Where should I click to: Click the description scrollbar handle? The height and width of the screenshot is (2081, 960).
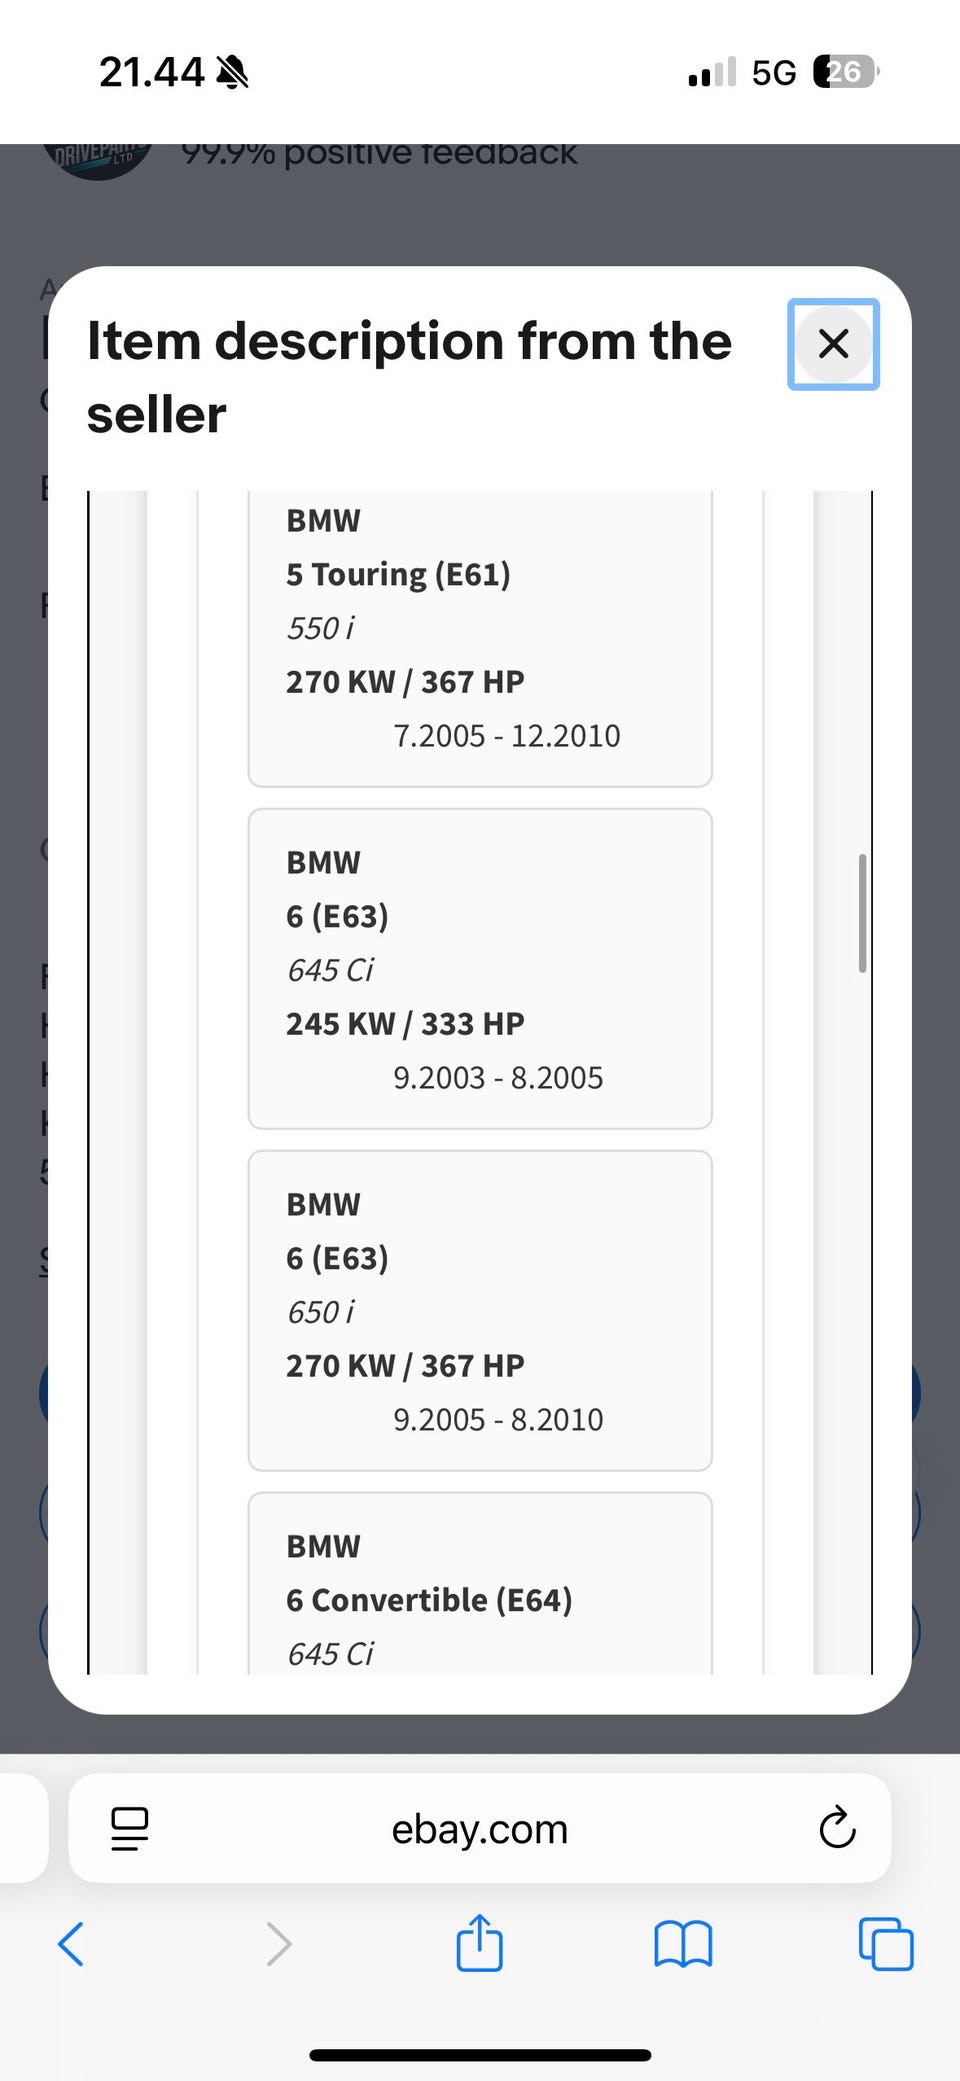click(862, 913)
